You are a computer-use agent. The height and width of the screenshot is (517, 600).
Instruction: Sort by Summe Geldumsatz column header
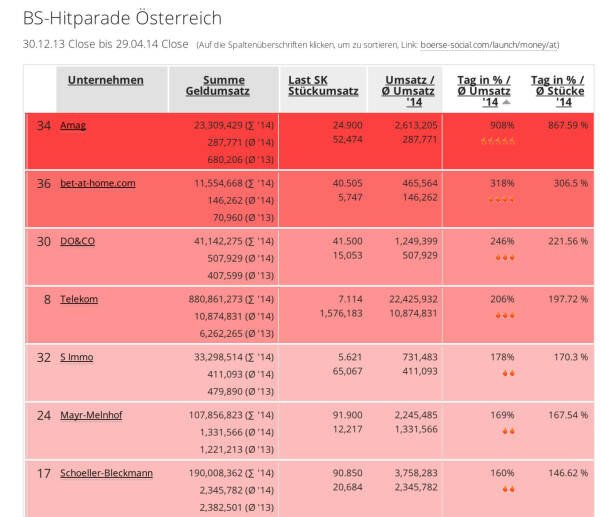click(217, 86)
